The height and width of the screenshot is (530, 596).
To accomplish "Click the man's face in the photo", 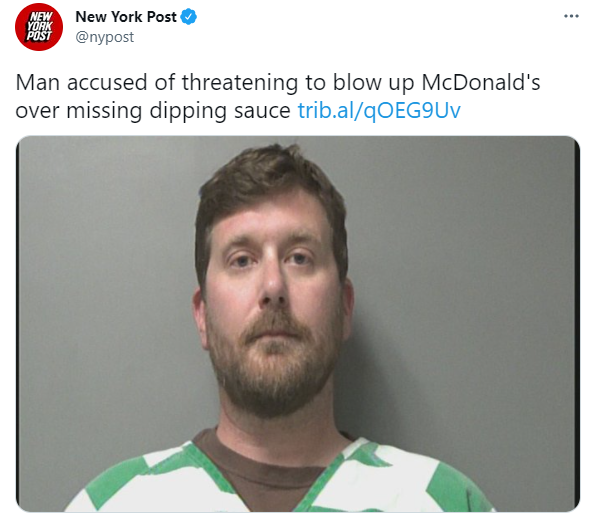I will point(273,293).
